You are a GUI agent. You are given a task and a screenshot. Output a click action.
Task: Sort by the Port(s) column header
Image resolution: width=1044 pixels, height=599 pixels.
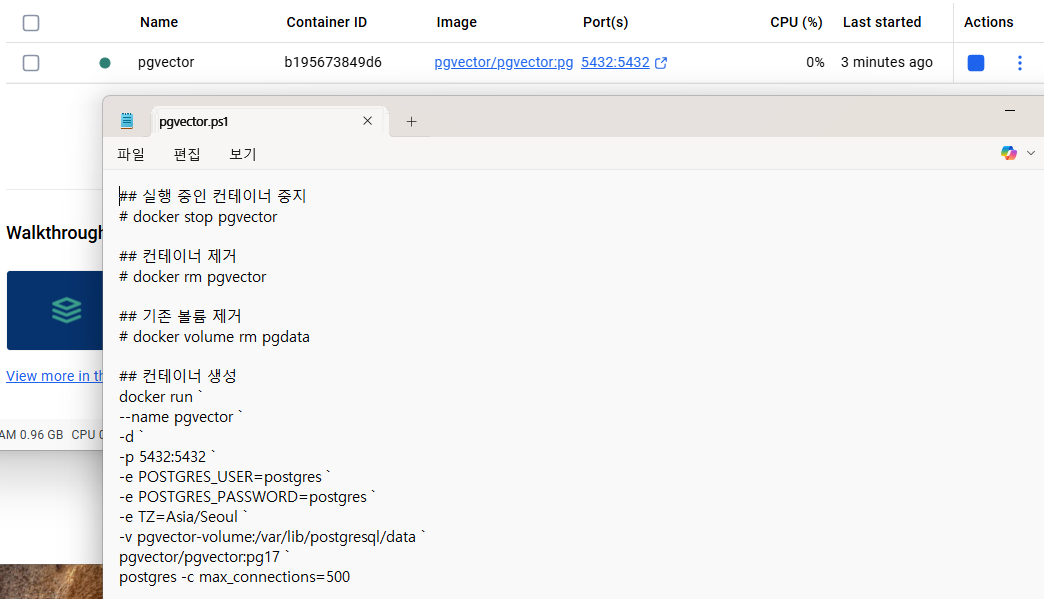coord(605,22)
